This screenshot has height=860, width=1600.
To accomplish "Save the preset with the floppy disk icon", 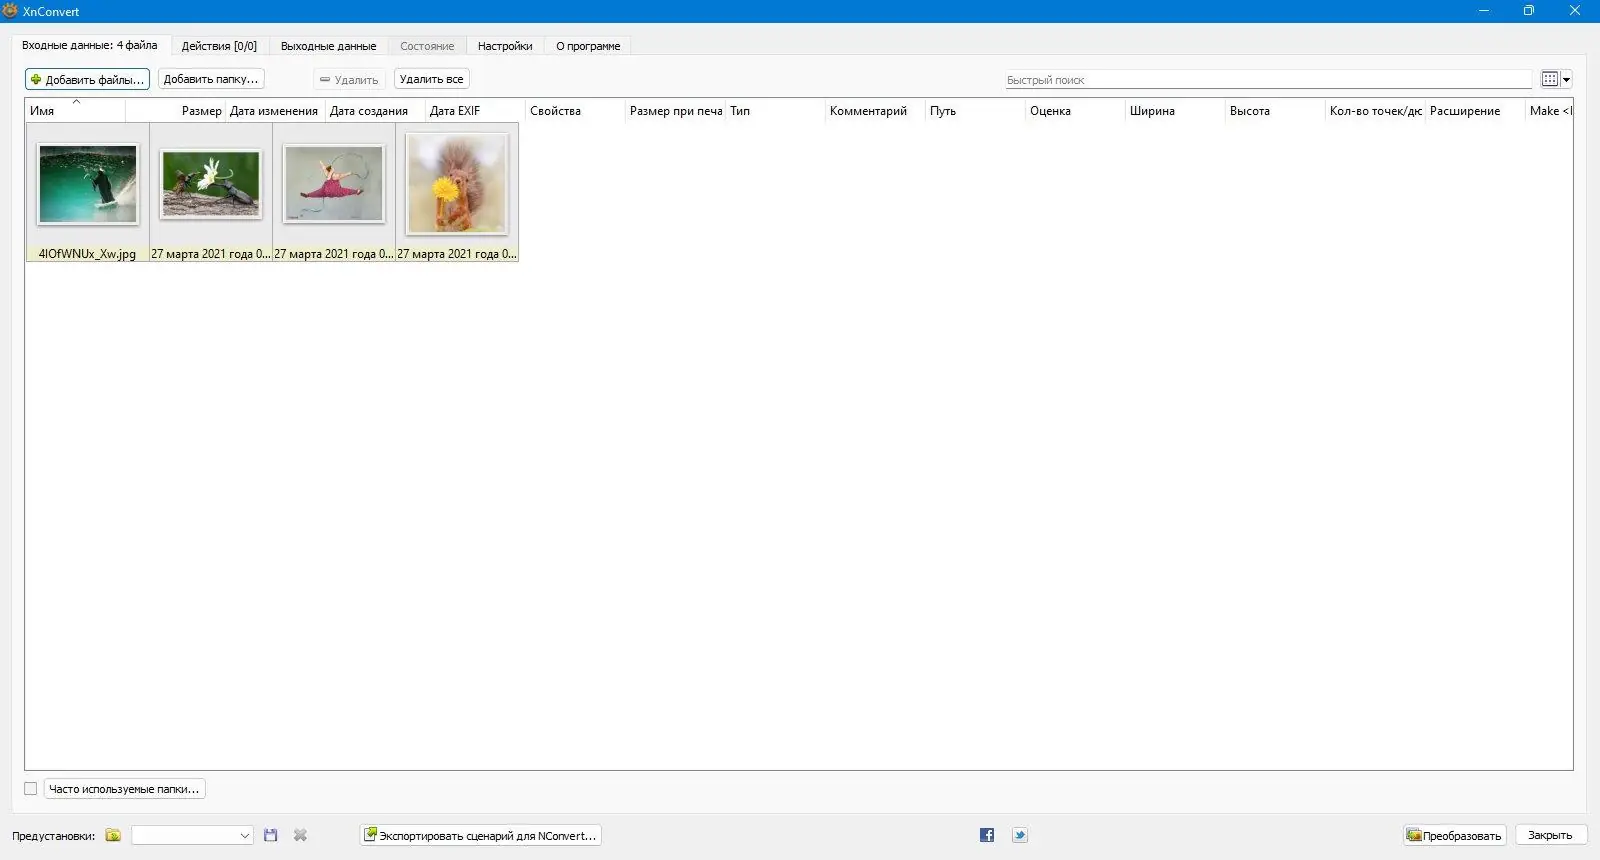I will pos(270,835).
